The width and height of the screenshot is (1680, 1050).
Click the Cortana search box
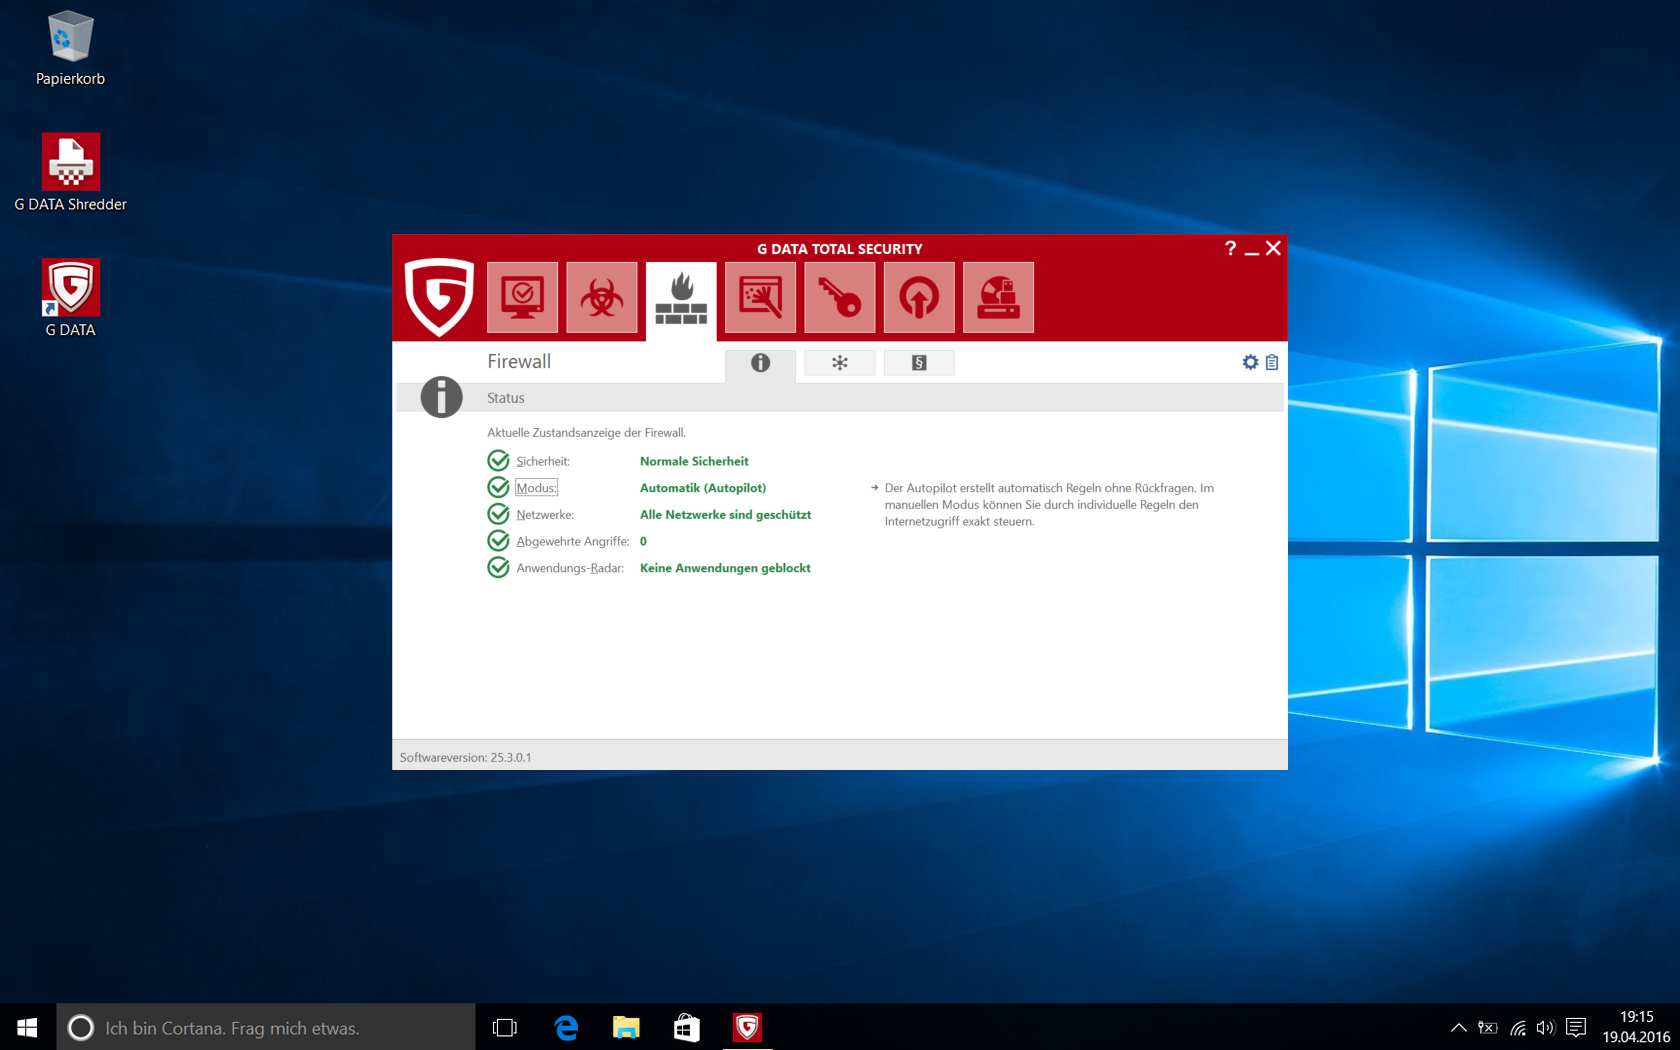[x=265, y=1027]
